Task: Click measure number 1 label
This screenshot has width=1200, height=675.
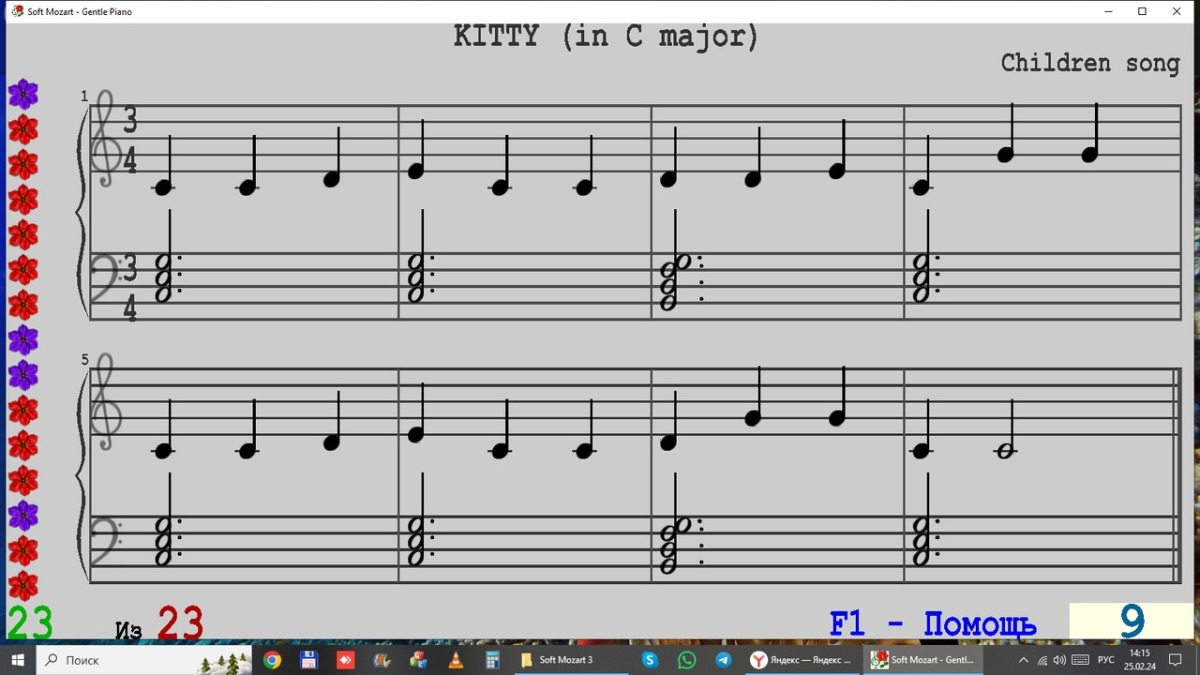Action: click(x=85, y=96)
